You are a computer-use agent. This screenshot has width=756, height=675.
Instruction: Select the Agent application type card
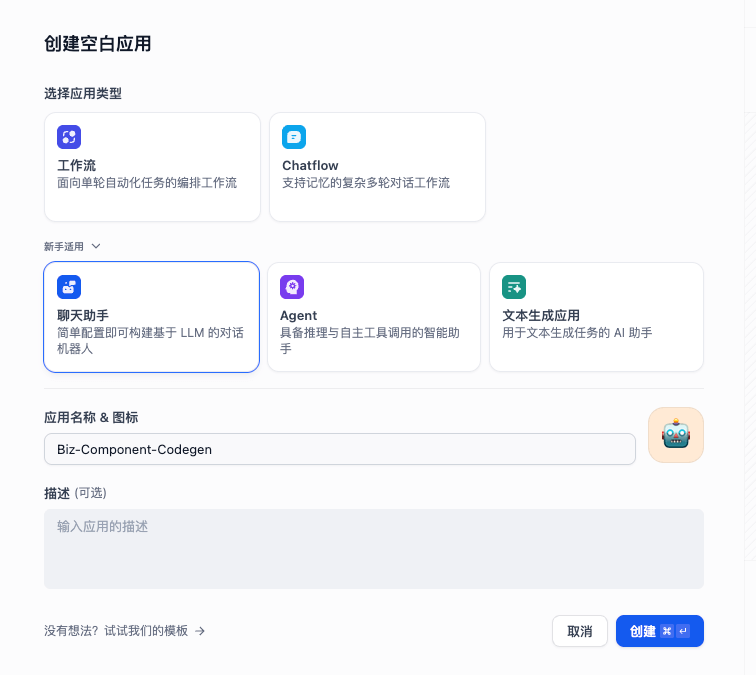click(x=374, y=317)
